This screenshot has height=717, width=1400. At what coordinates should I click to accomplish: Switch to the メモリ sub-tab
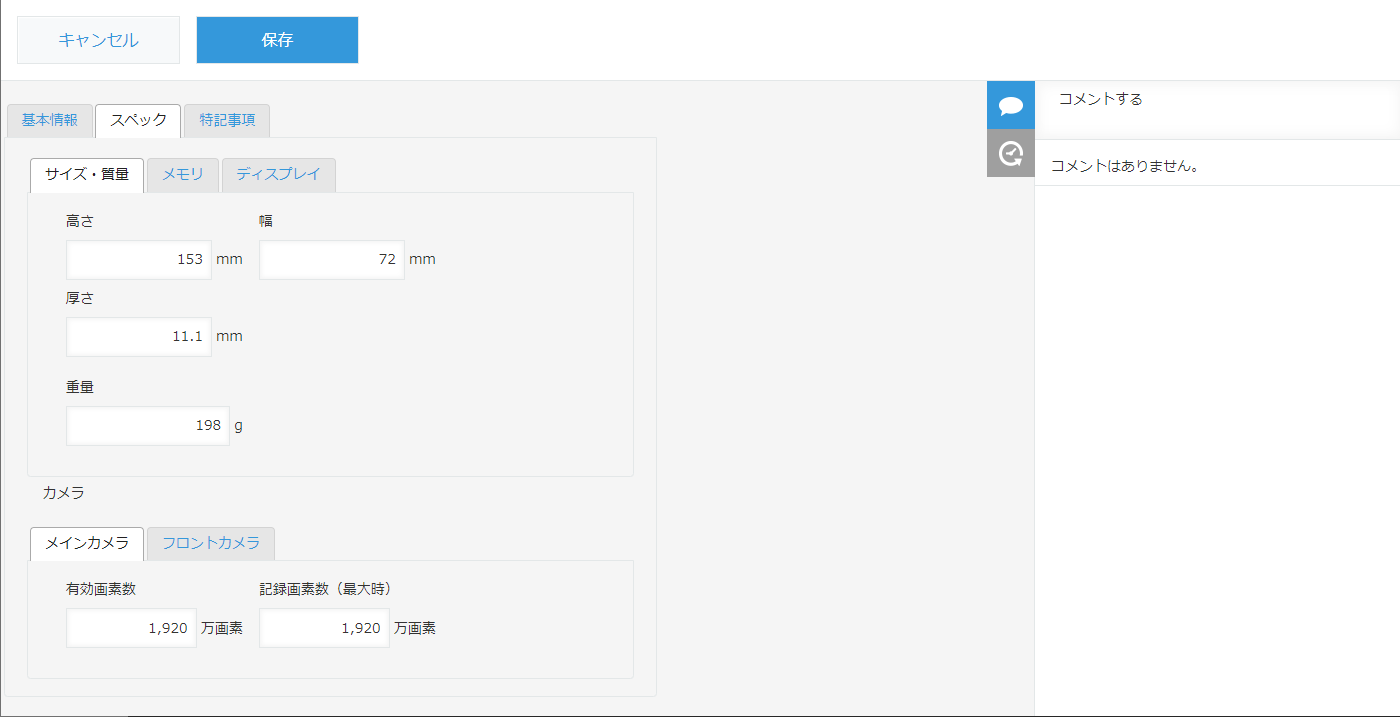click(x=183, y=175)
